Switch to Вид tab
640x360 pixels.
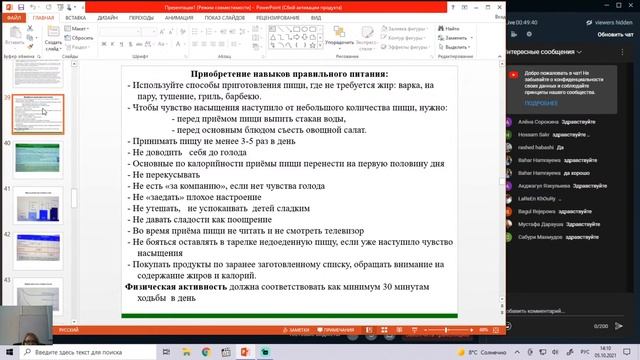[316, 18]
